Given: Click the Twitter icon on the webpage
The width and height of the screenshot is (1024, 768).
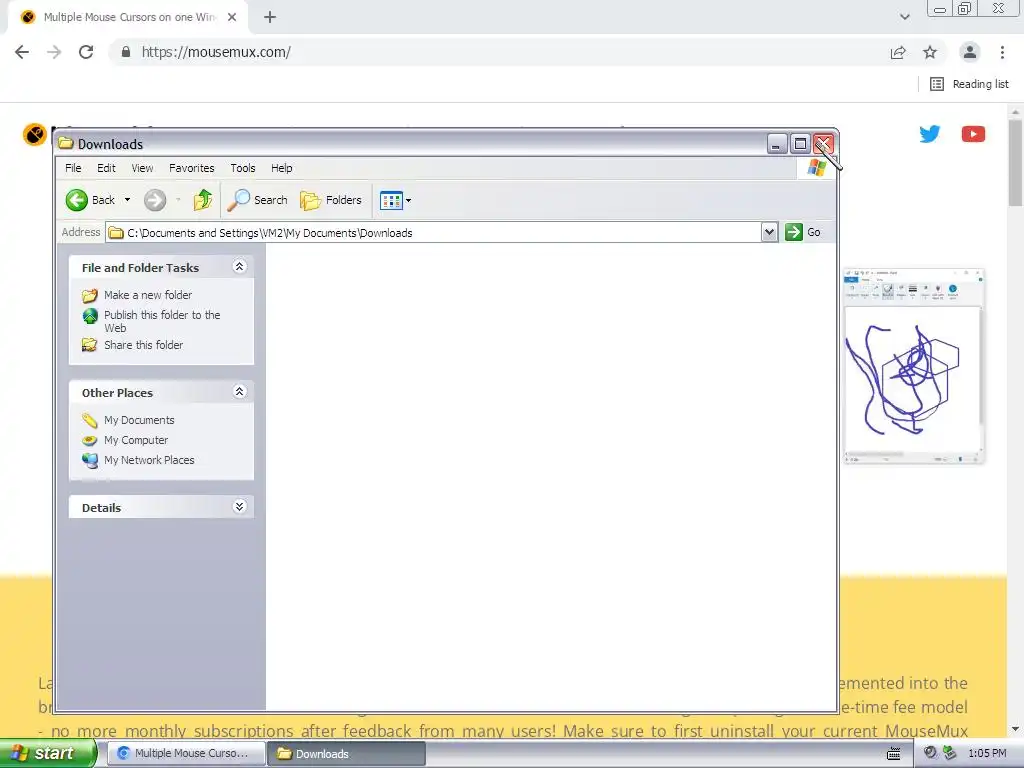Looking at the screenshot, I should (x=929, y=134).
